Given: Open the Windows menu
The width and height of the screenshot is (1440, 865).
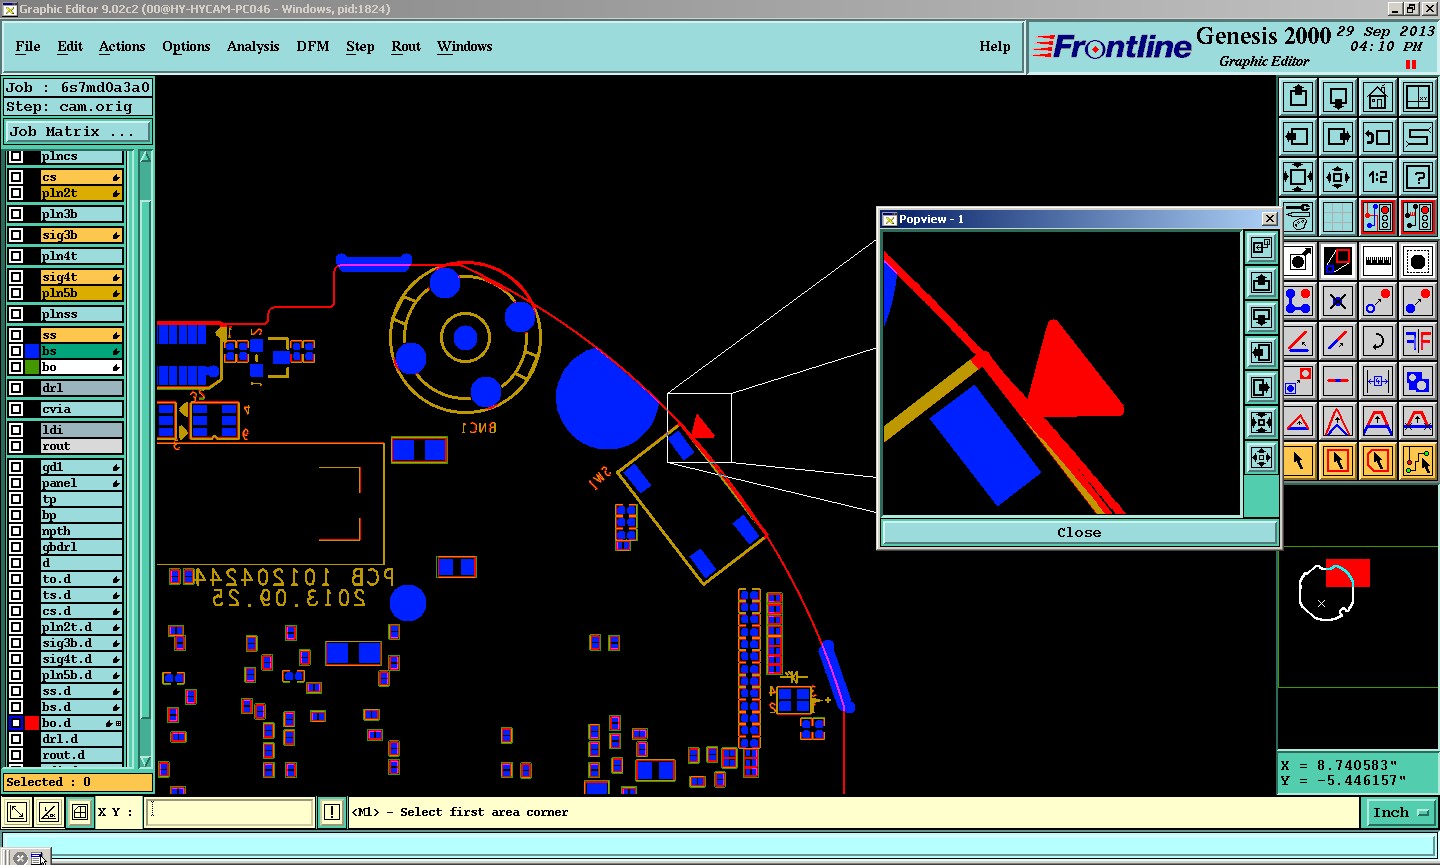Looking at the screenshot, I should [x=465, y=46].
